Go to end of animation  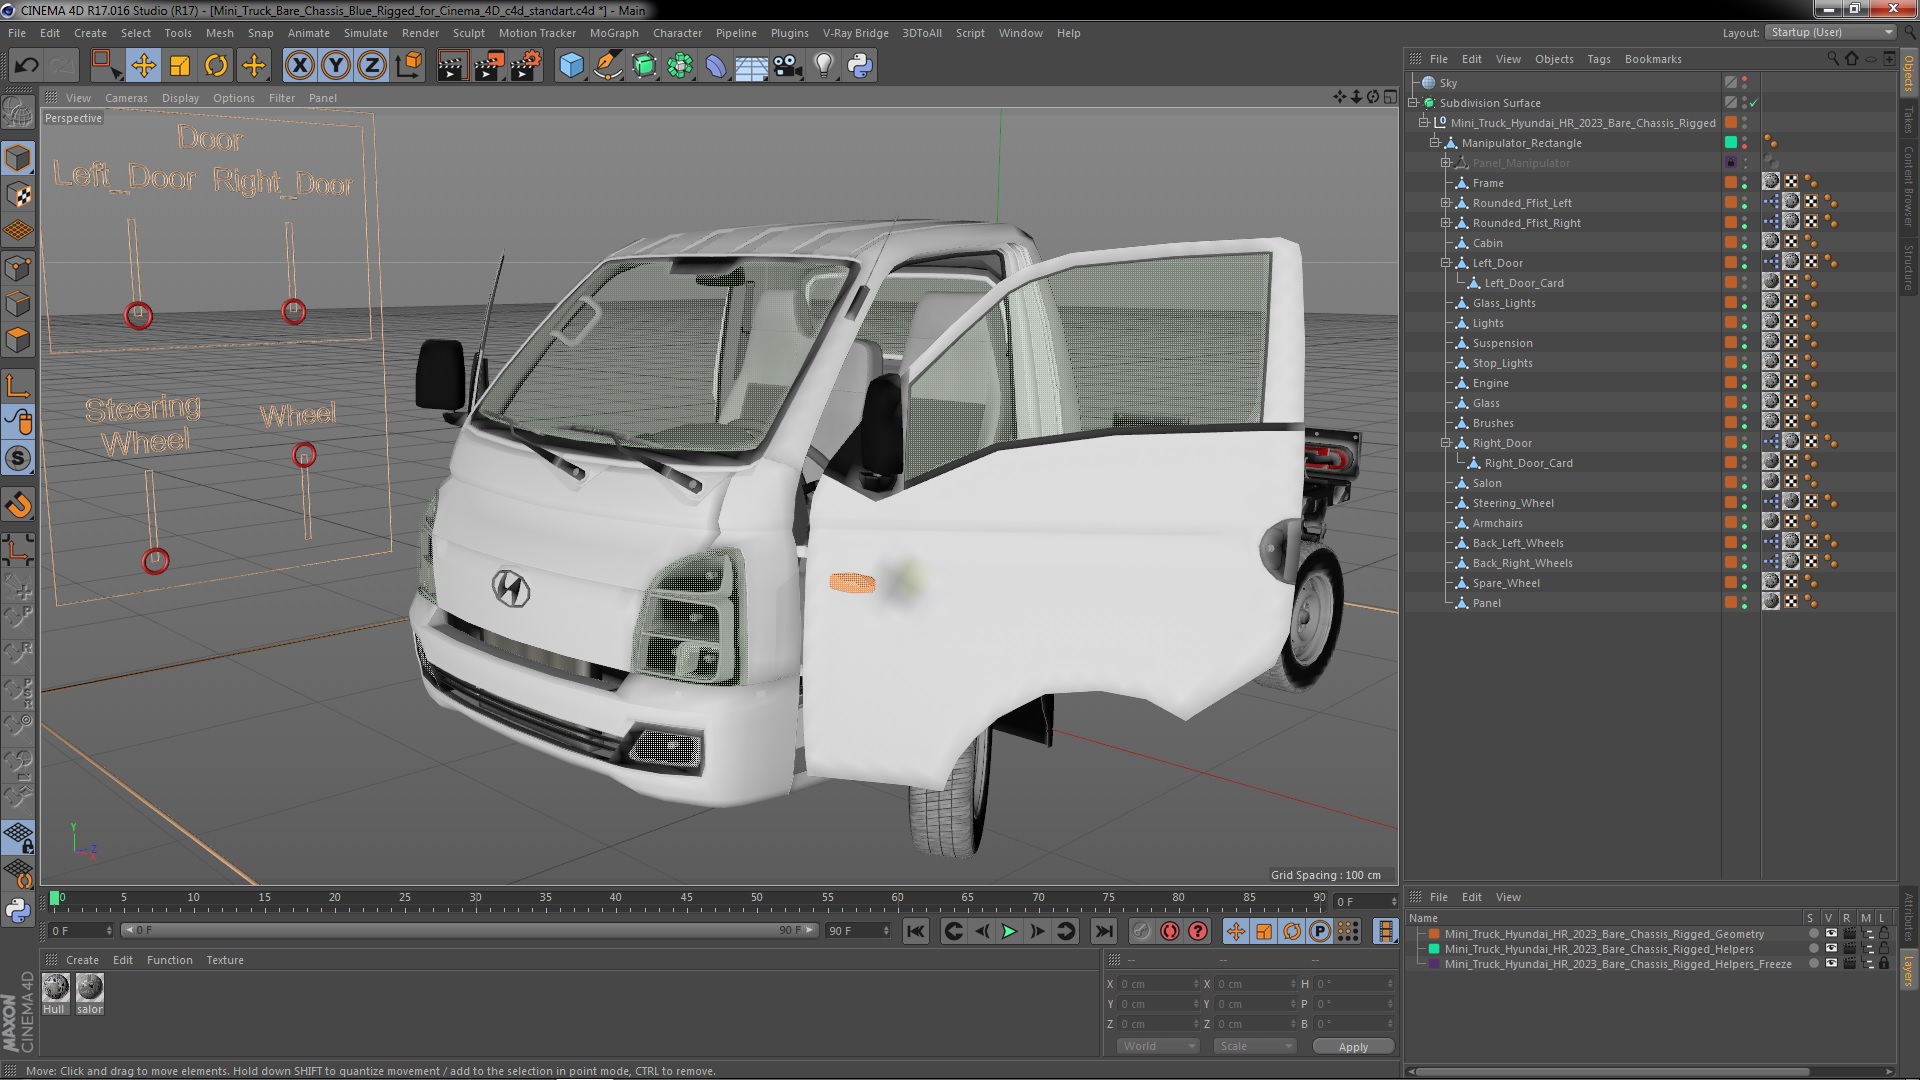pyautogui.click(x=1103, y=931)
